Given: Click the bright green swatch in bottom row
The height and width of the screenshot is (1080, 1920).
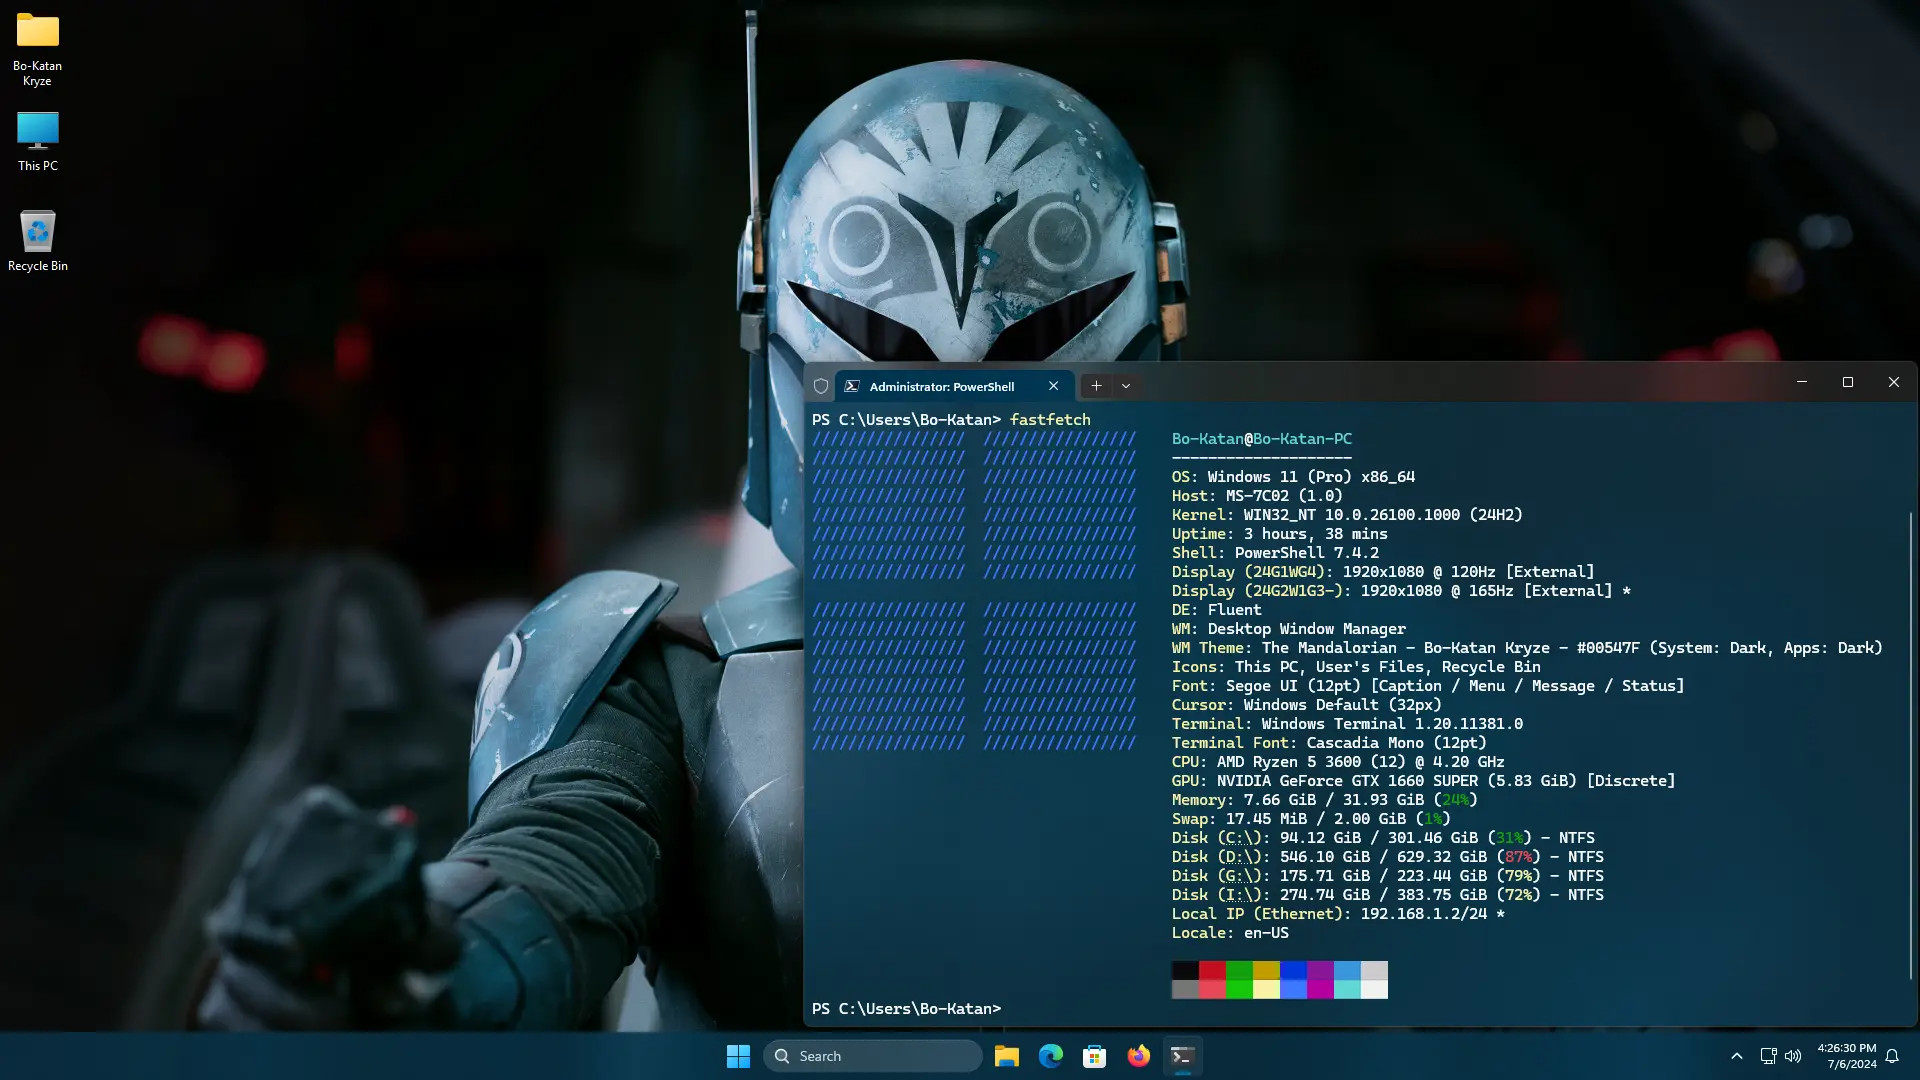Looking at the screenshot, I should click(1239, 989).
